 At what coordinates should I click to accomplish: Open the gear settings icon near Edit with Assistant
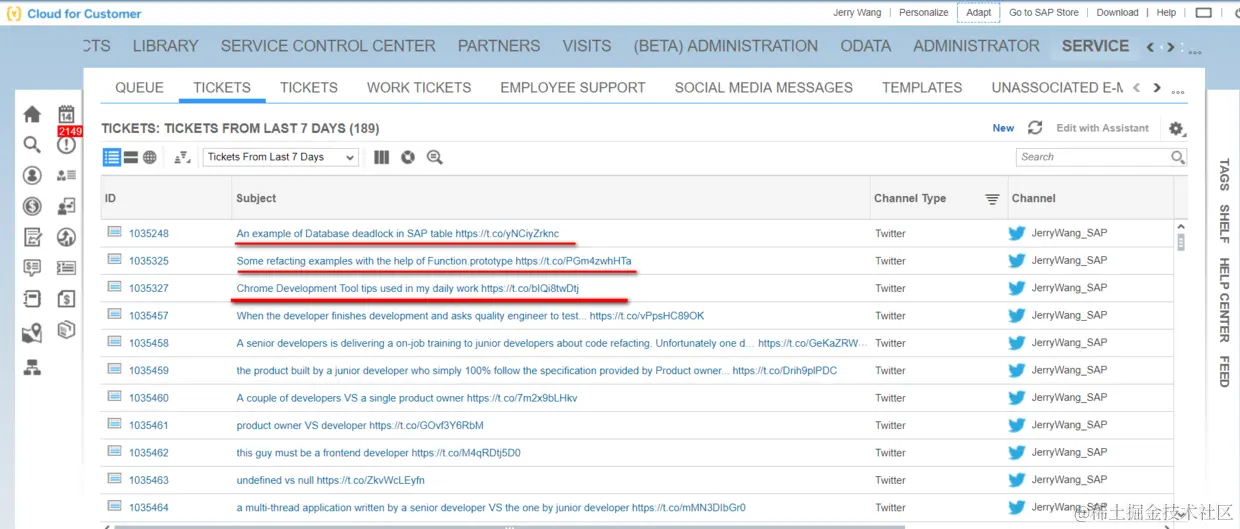point(1176,129)
